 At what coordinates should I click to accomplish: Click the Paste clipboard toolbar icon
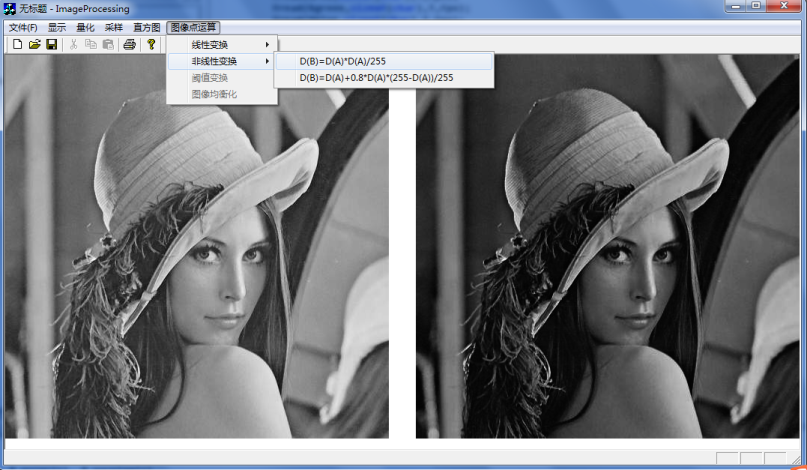(108, 44)
